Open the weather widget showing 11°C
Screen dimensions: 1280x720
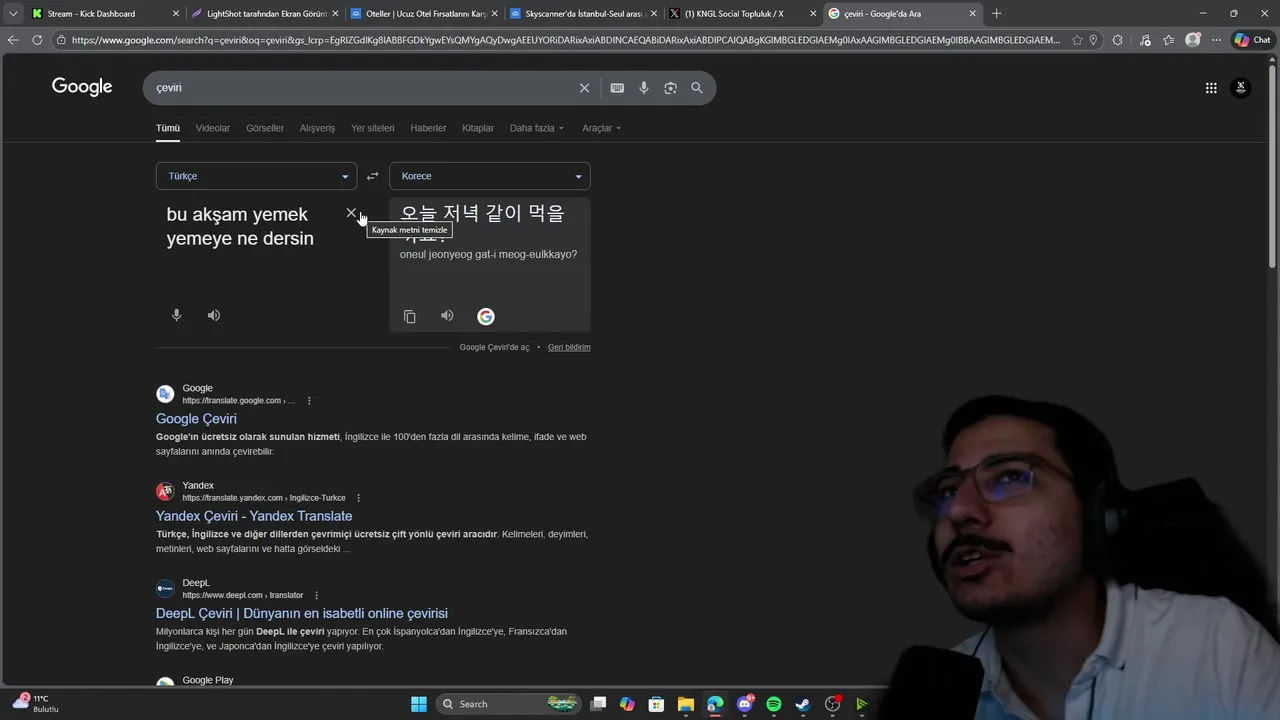pyautogui.click(x=36, y=703)
